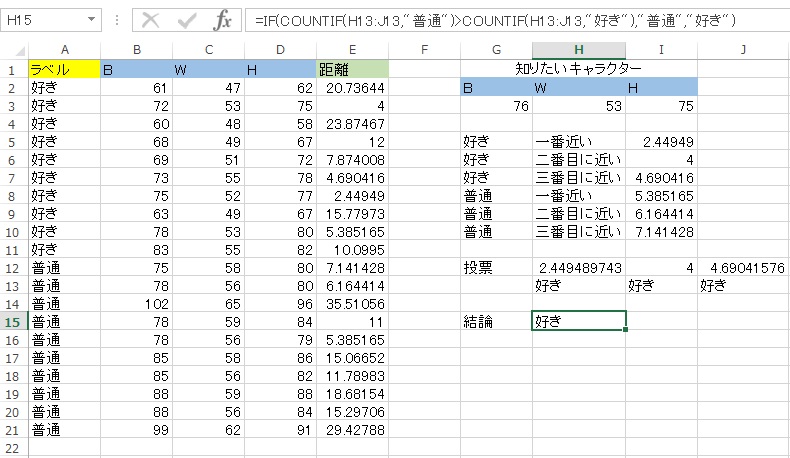Click distance value 18.68154
This screenshot has width=790, height=458.
pyautogui.click(x=352, y=394)
